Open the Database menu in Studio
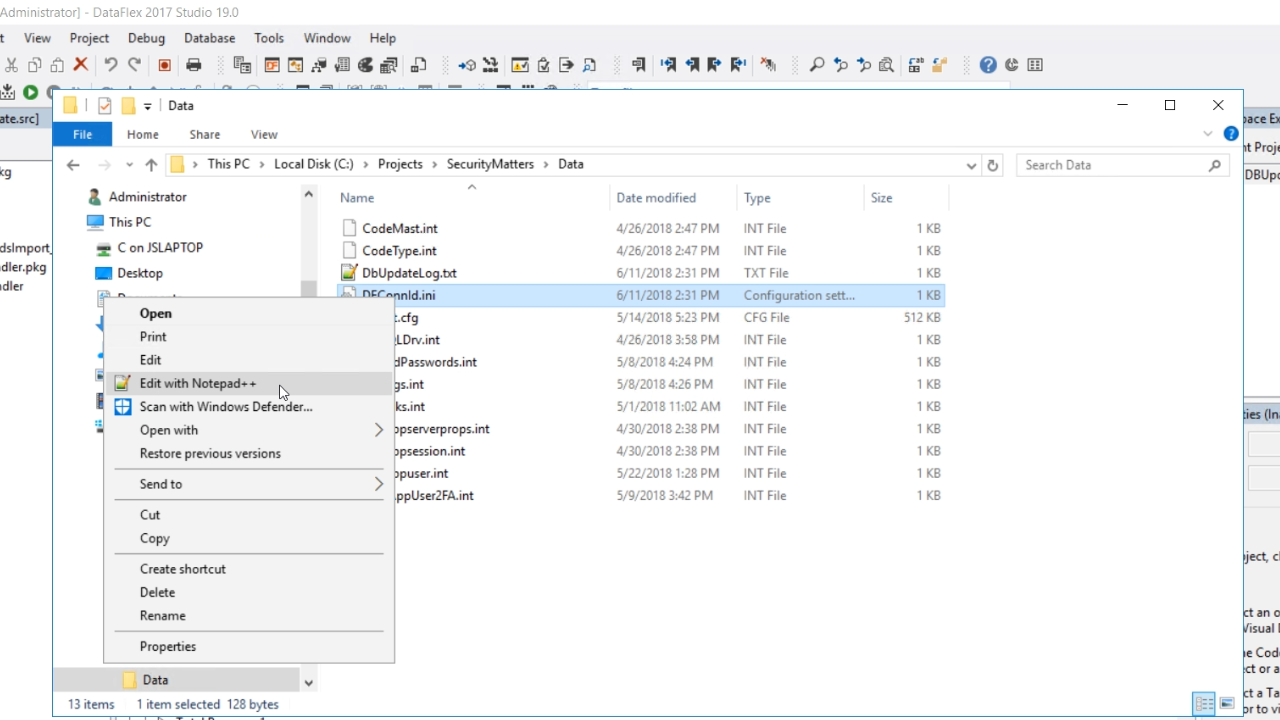 [x=209, y=38]
